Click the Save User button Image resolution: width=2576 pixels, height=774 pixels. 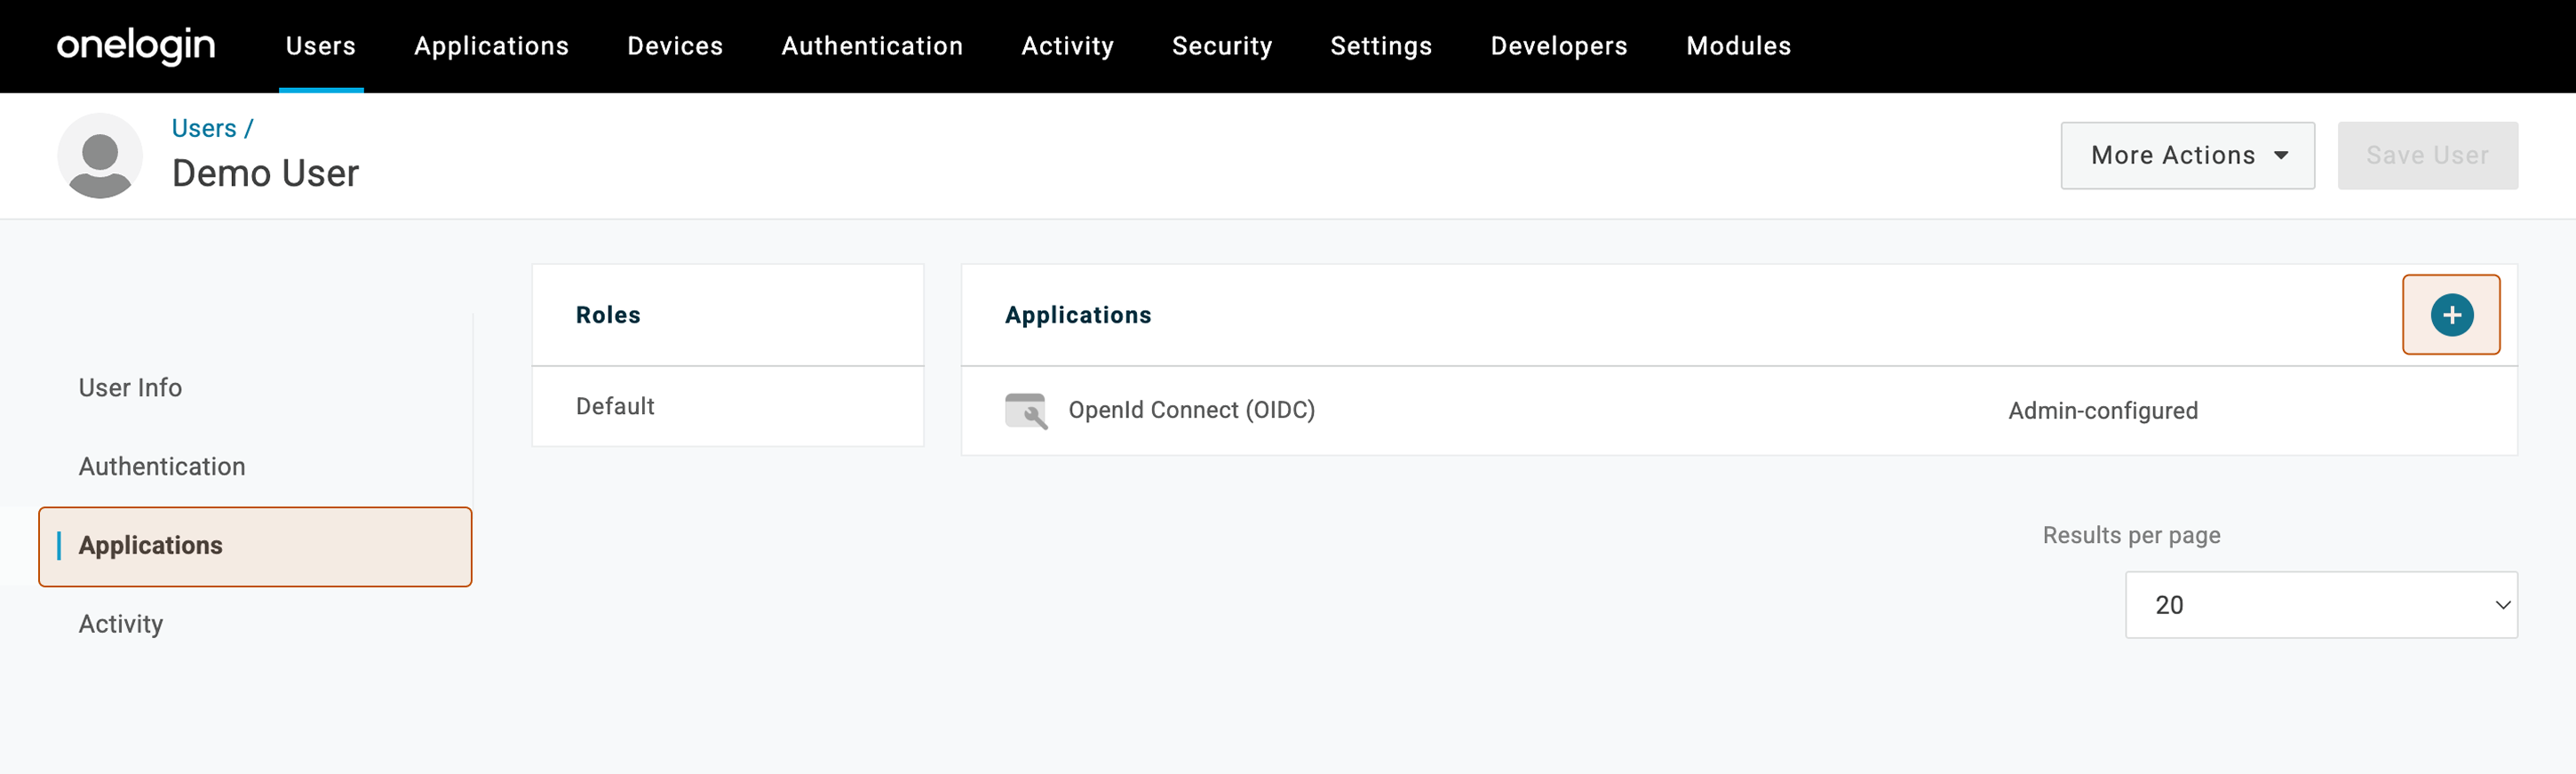2427,155
